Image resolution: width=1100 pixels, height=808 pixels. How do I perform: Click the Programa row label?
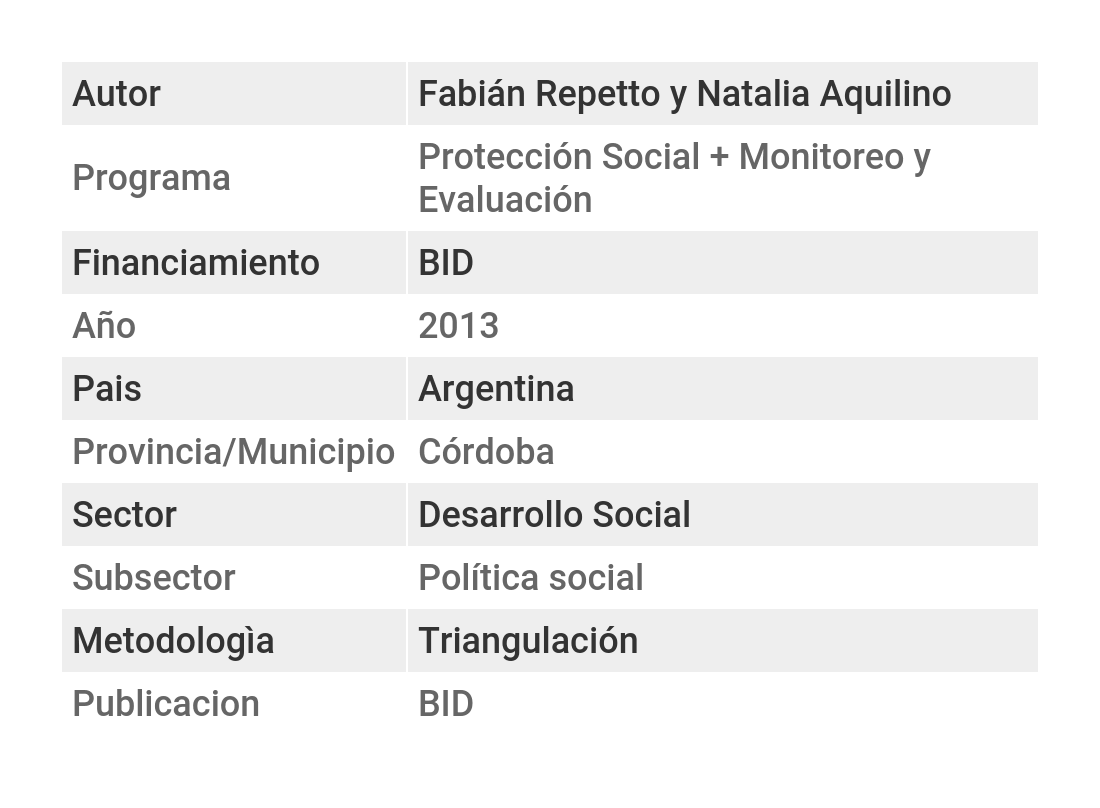click(x=151, y=178)
